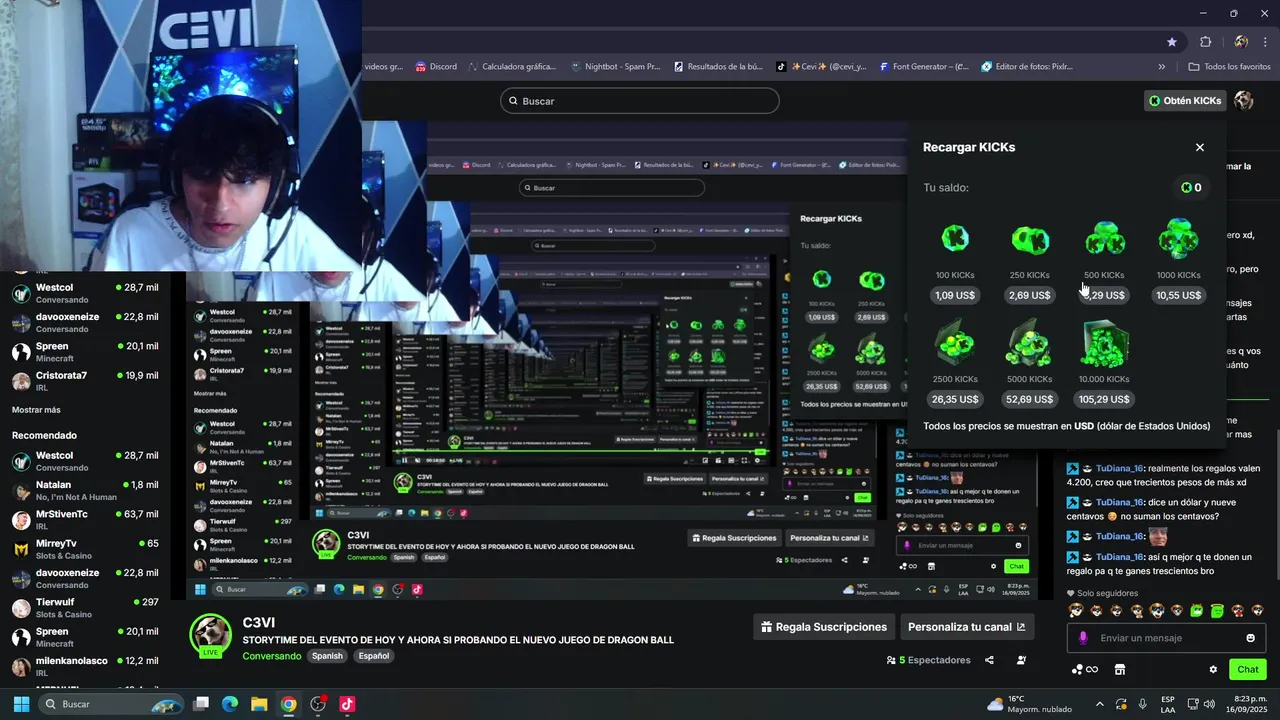The height and width of the screenshot is (720, 1280).
Task: Buy 5000 KICKs for 52,69 US$
Action: pos(1029,399)
